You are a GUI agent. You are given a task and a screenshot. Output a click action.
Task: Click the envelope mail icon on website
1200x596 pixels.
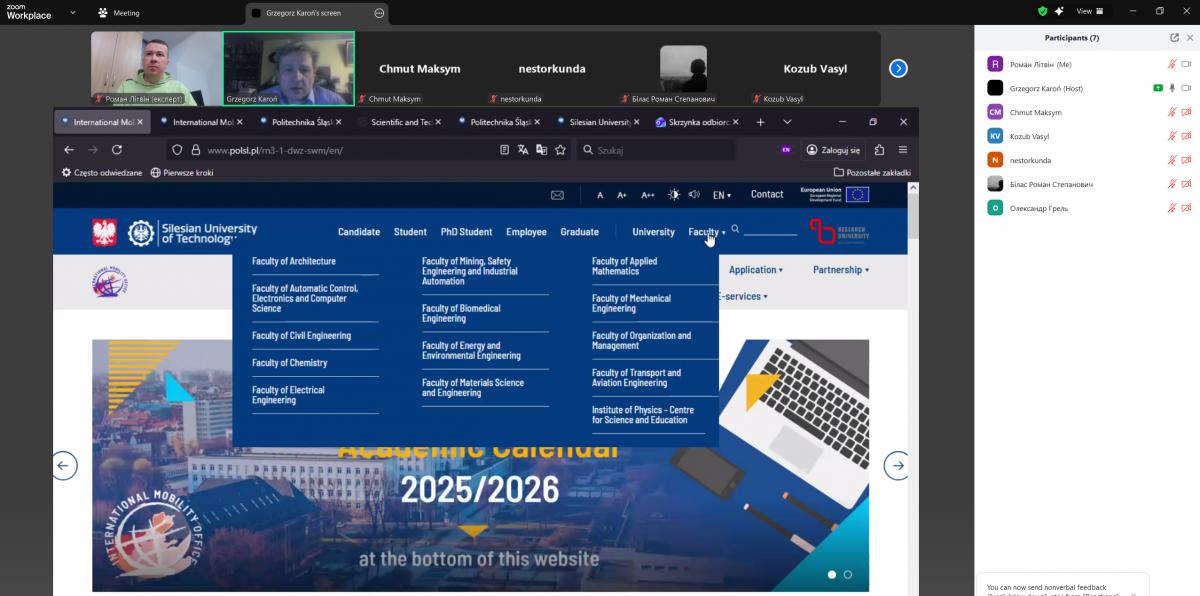(557, 195)
